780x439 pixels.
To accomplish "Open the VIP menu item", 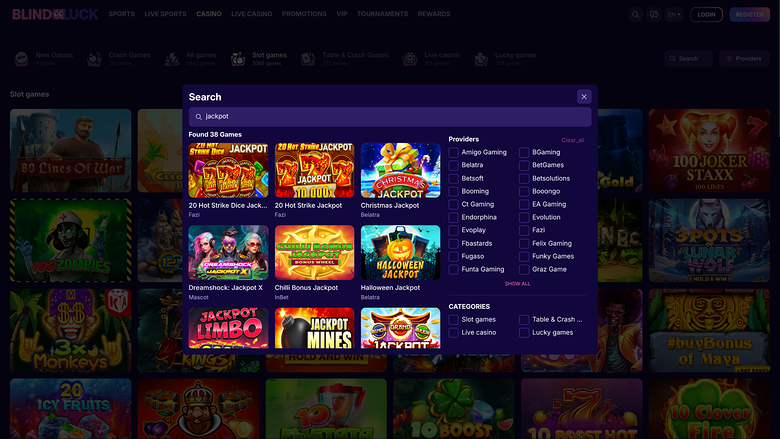I will (x=342, y=14).
